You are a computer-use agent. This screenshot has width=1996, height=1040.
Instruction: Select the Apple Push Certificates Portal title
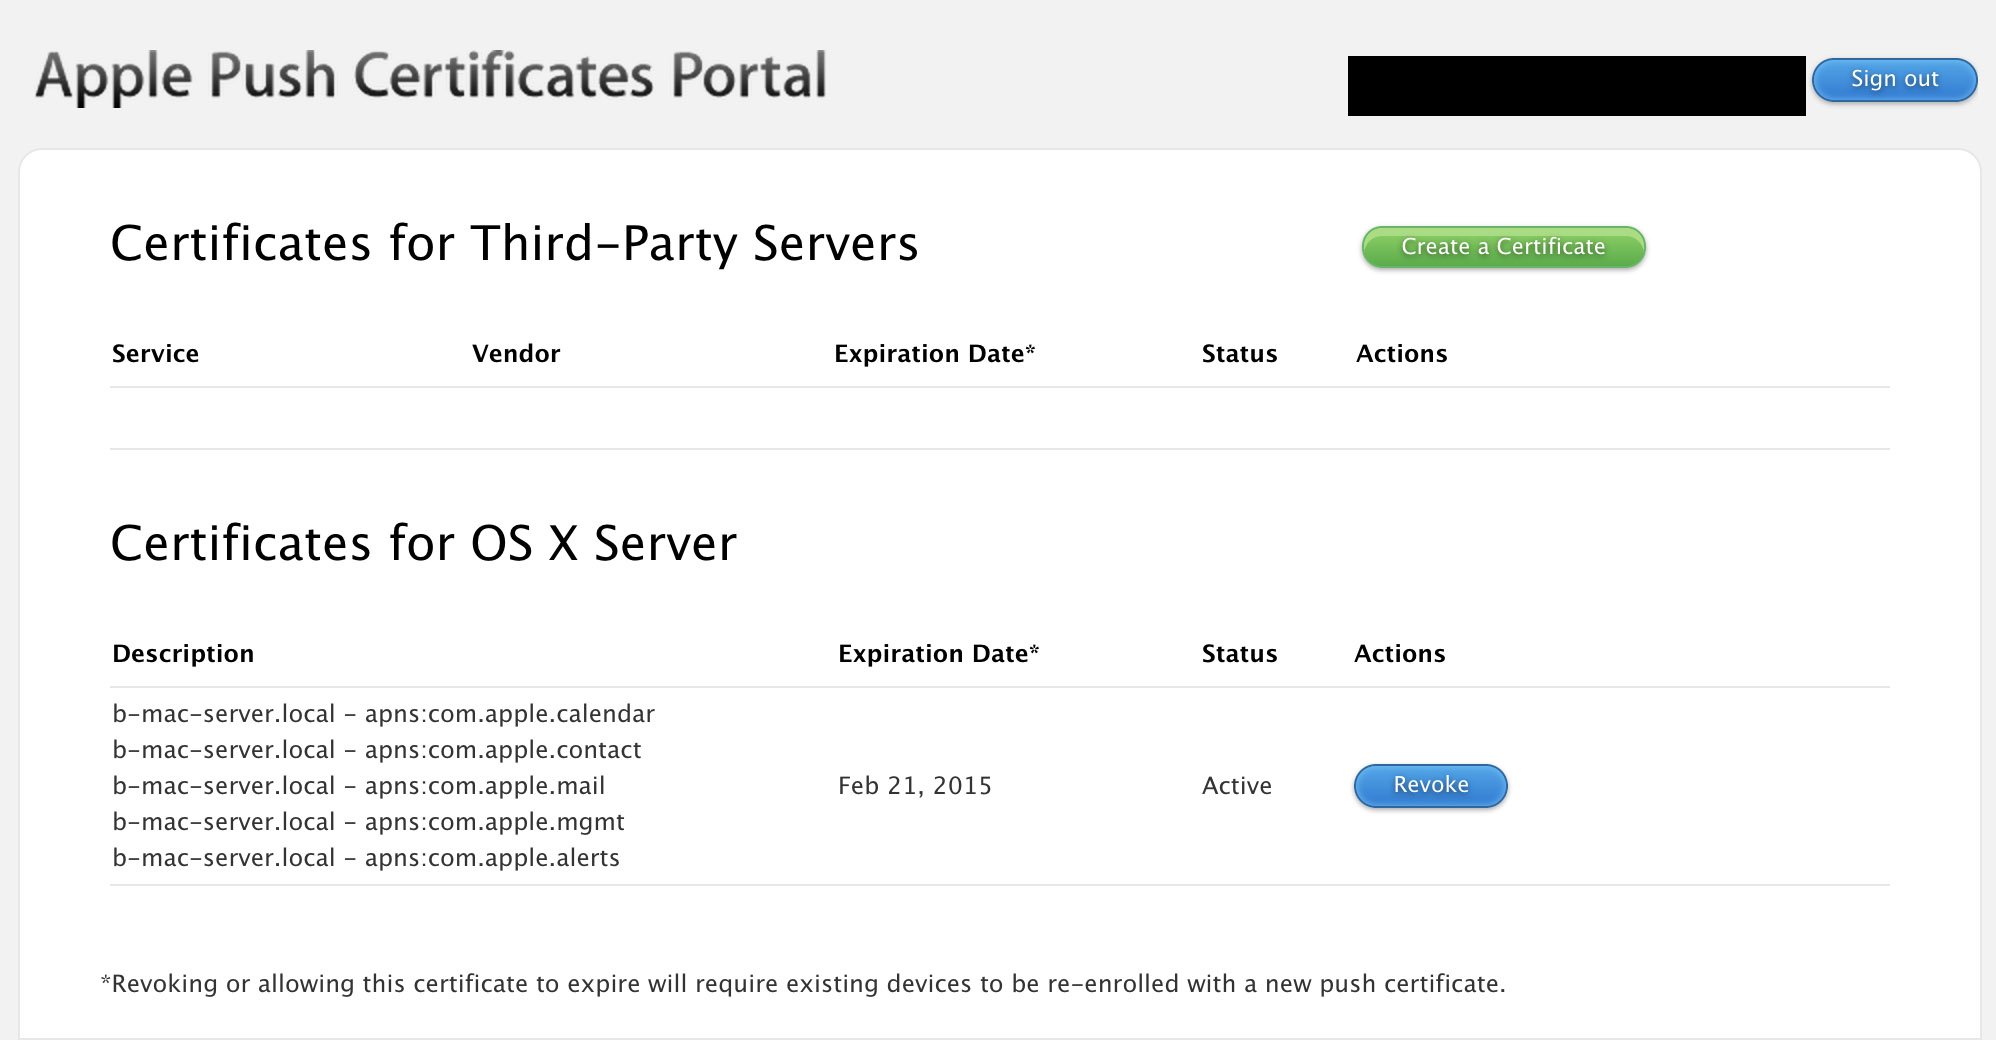(431, 76)
